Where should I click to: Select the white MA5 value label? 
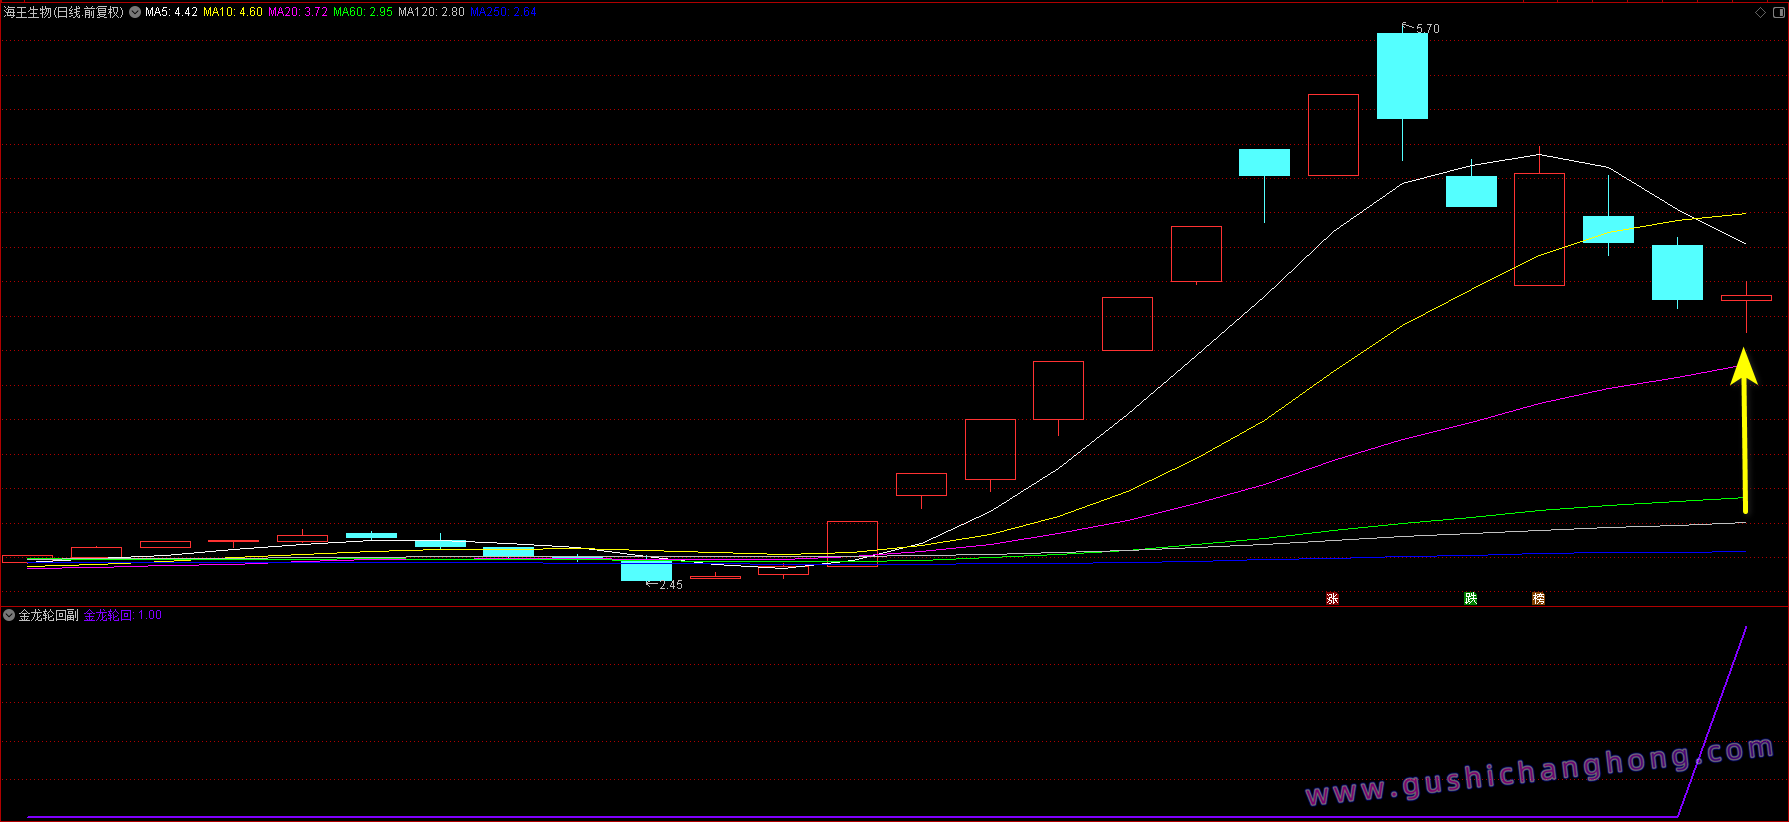tap(171, 12)
